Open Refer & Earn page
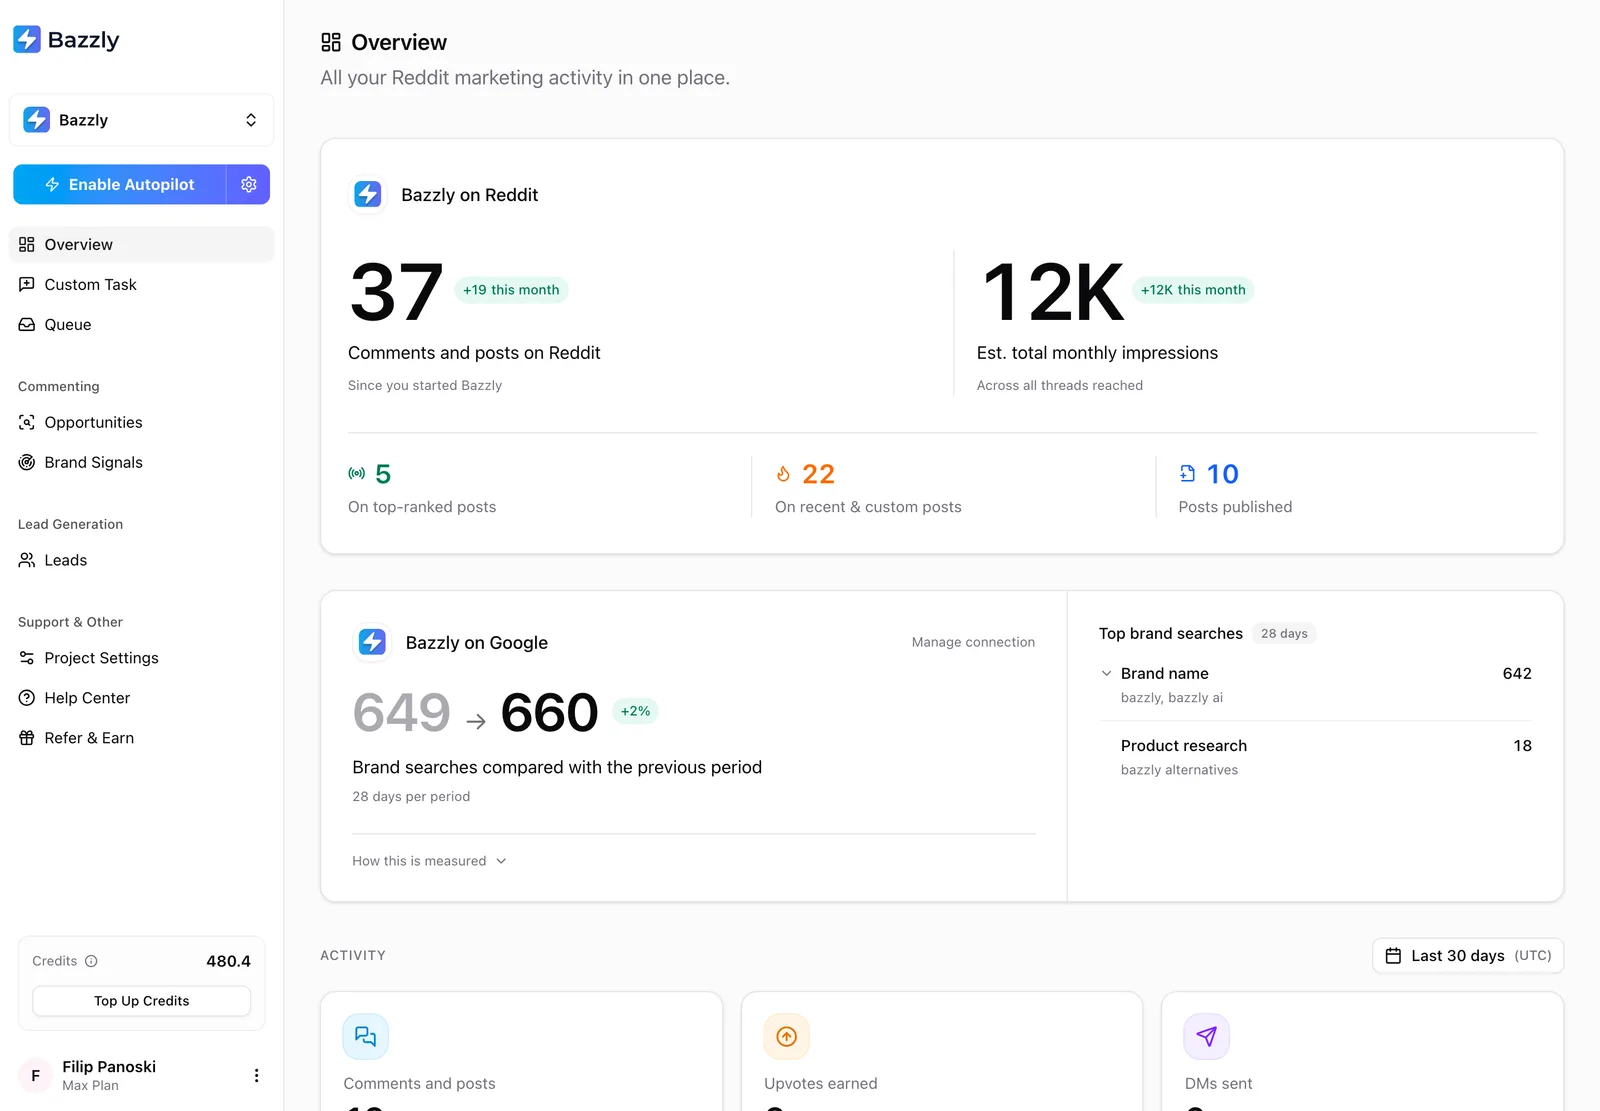This screenshot has width=1600, height=1111. click(x=141, y=738)
